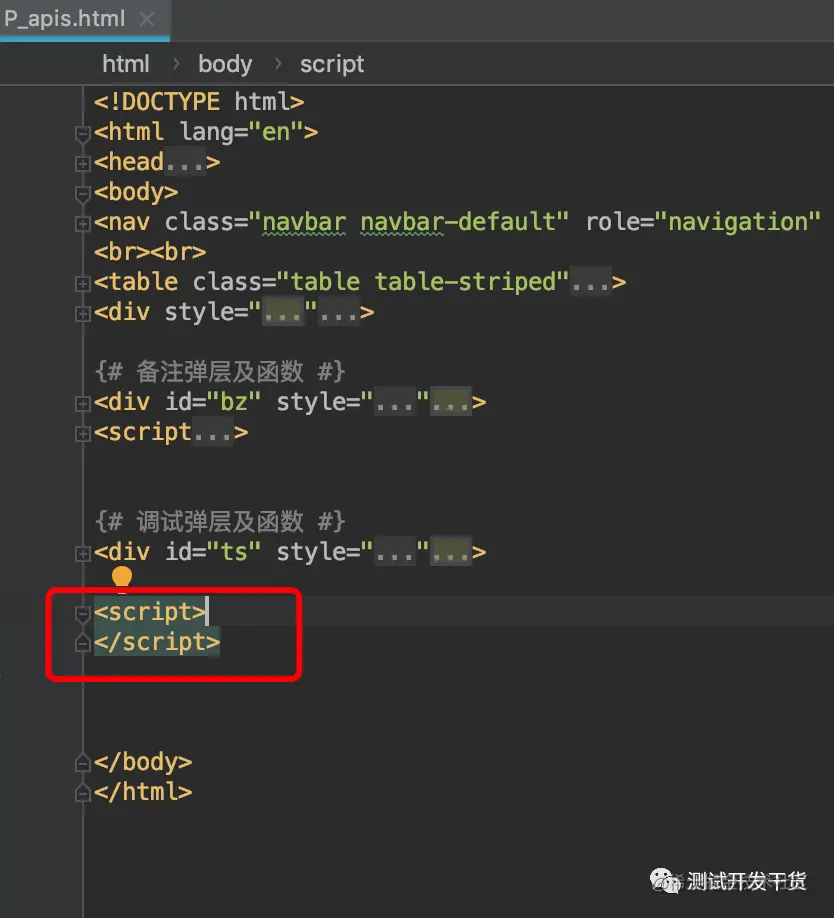Expand the folded nav navbar element

(83, 224)
